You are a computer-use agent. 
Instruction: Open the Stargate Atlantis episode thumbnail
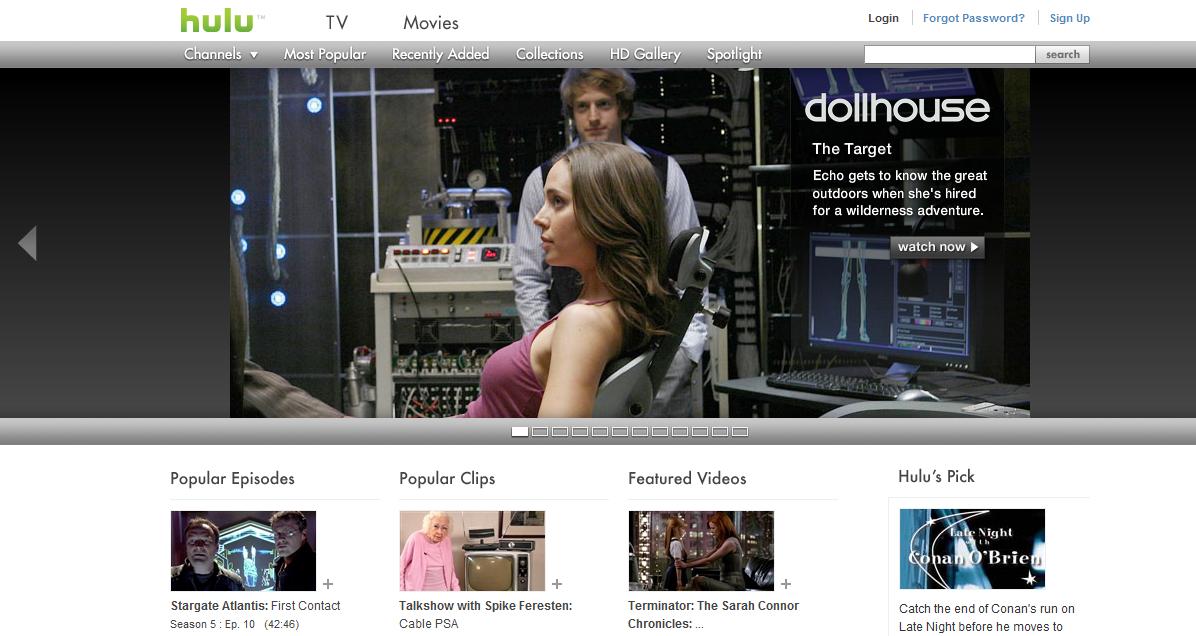click(x=243, y=551)
